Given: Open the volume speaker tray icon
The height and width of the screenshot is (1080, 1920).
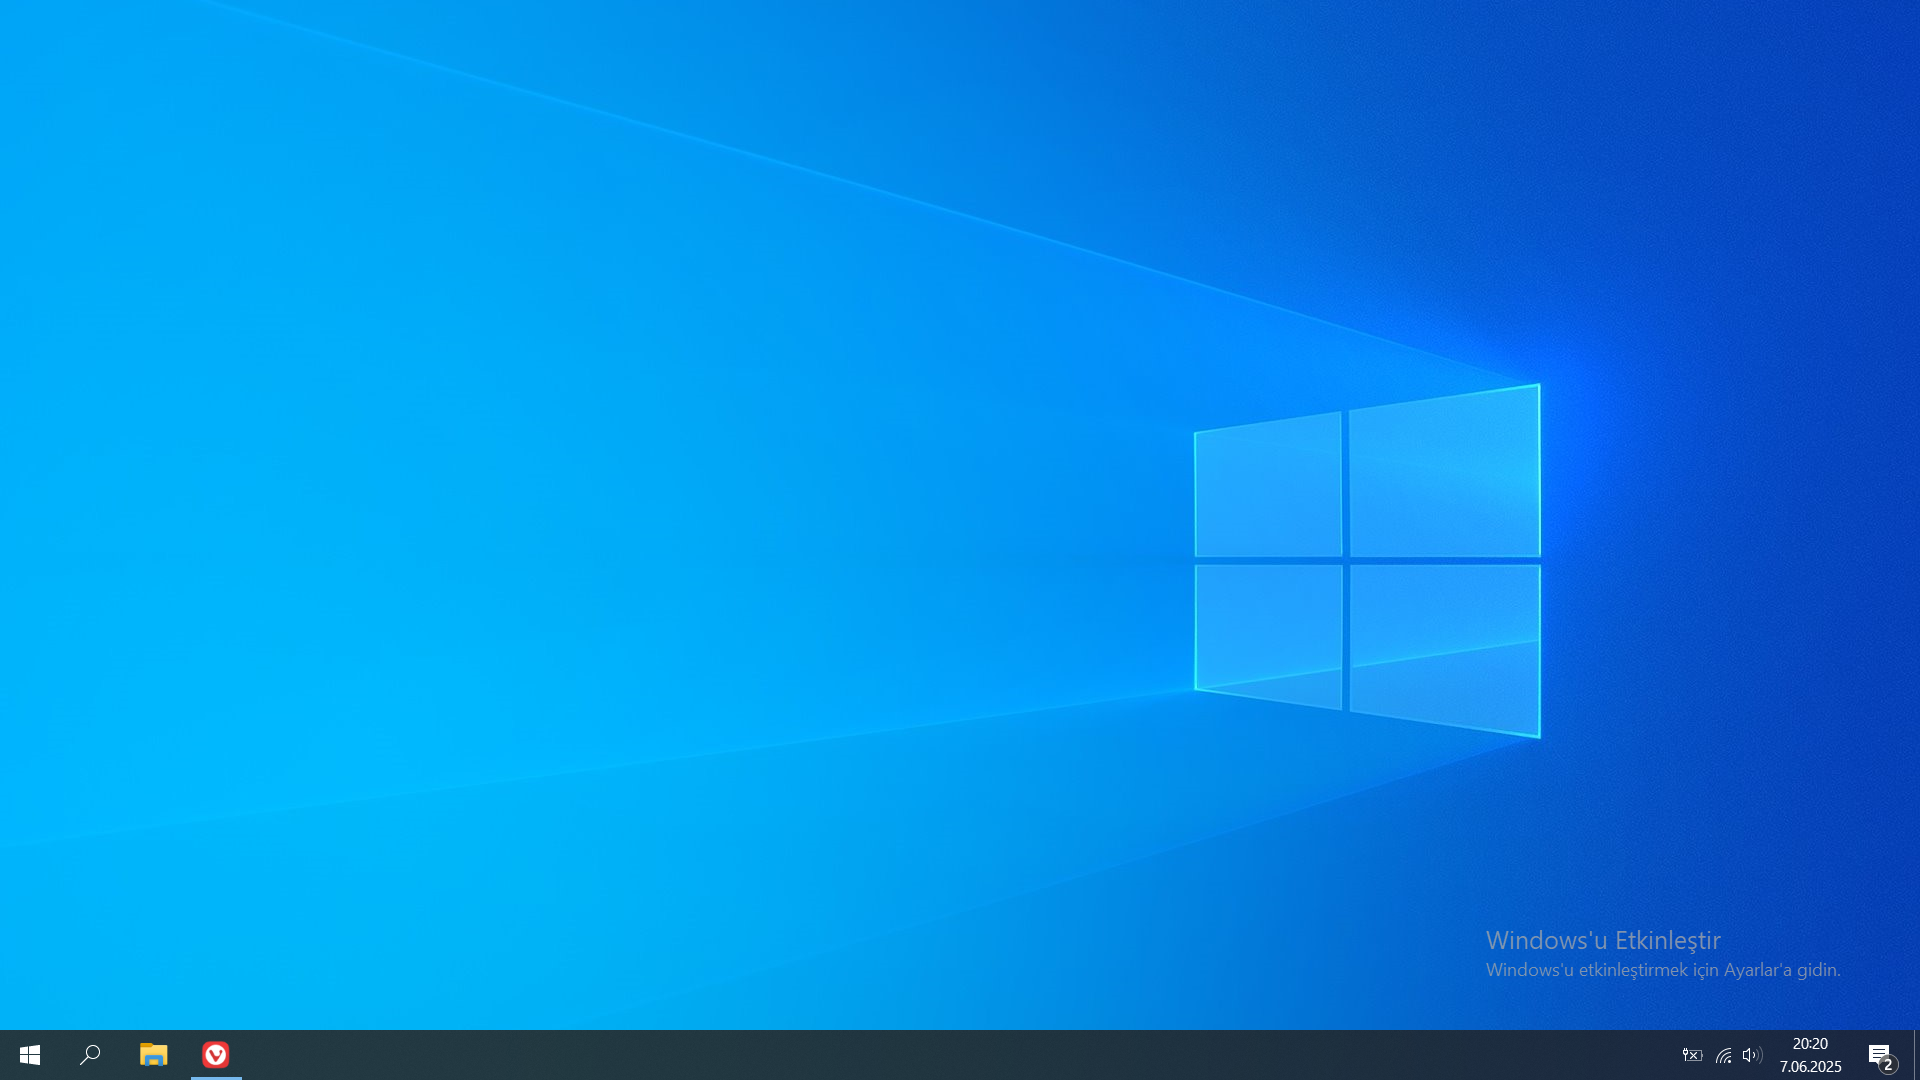Looking at the screenshot, I should [x=1752, y=1055].
